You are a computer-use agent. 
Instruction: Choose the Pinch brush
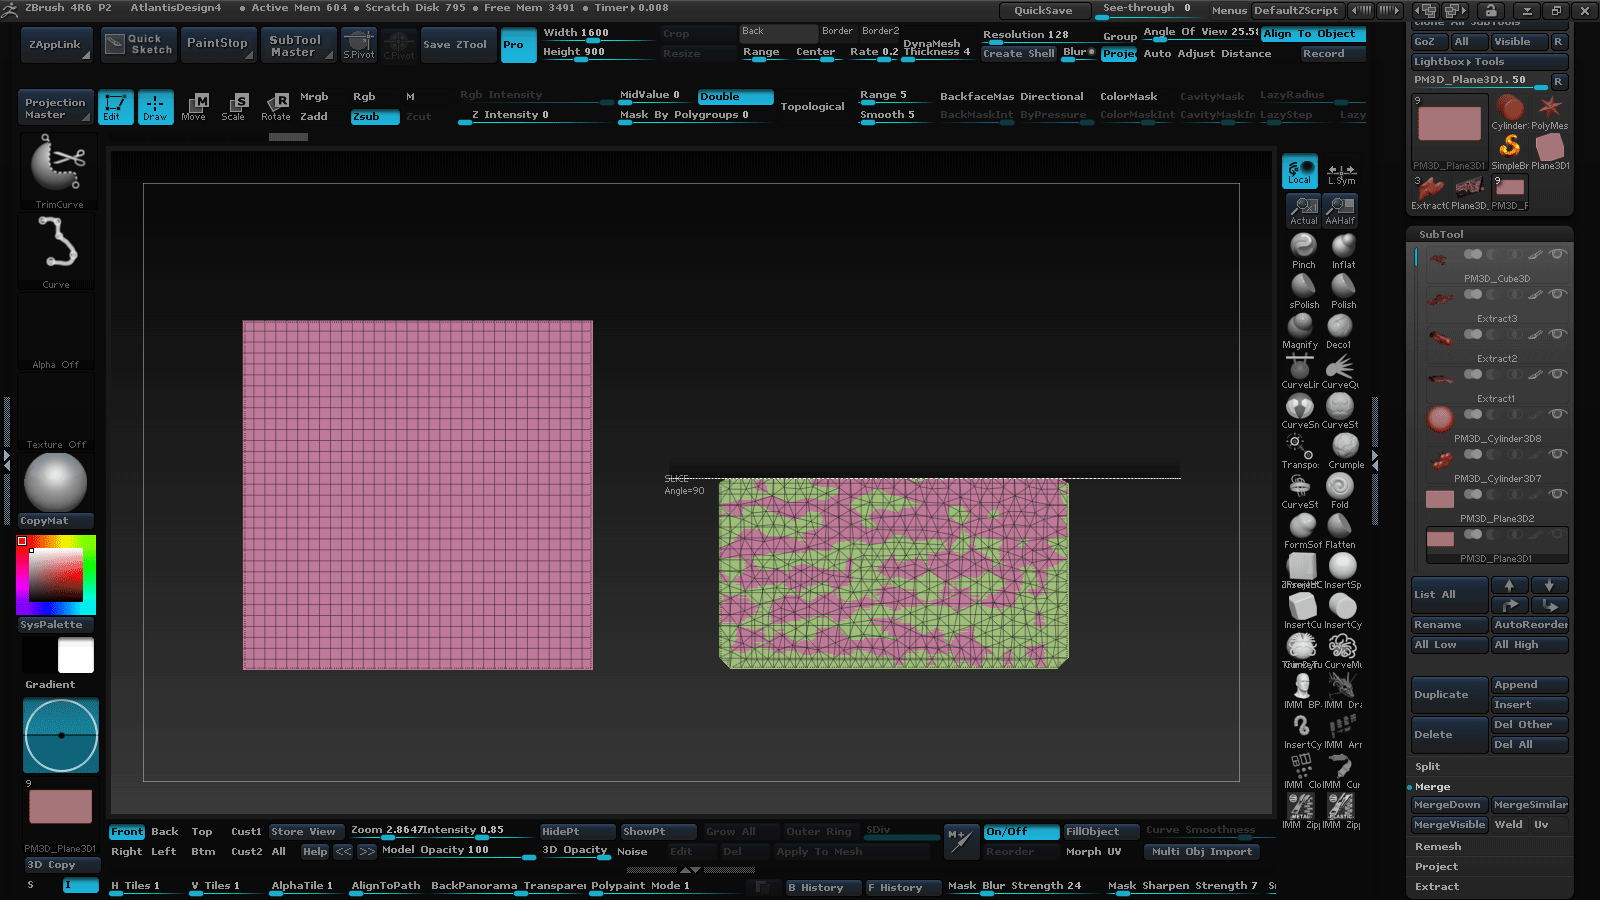click(1303, 248)
